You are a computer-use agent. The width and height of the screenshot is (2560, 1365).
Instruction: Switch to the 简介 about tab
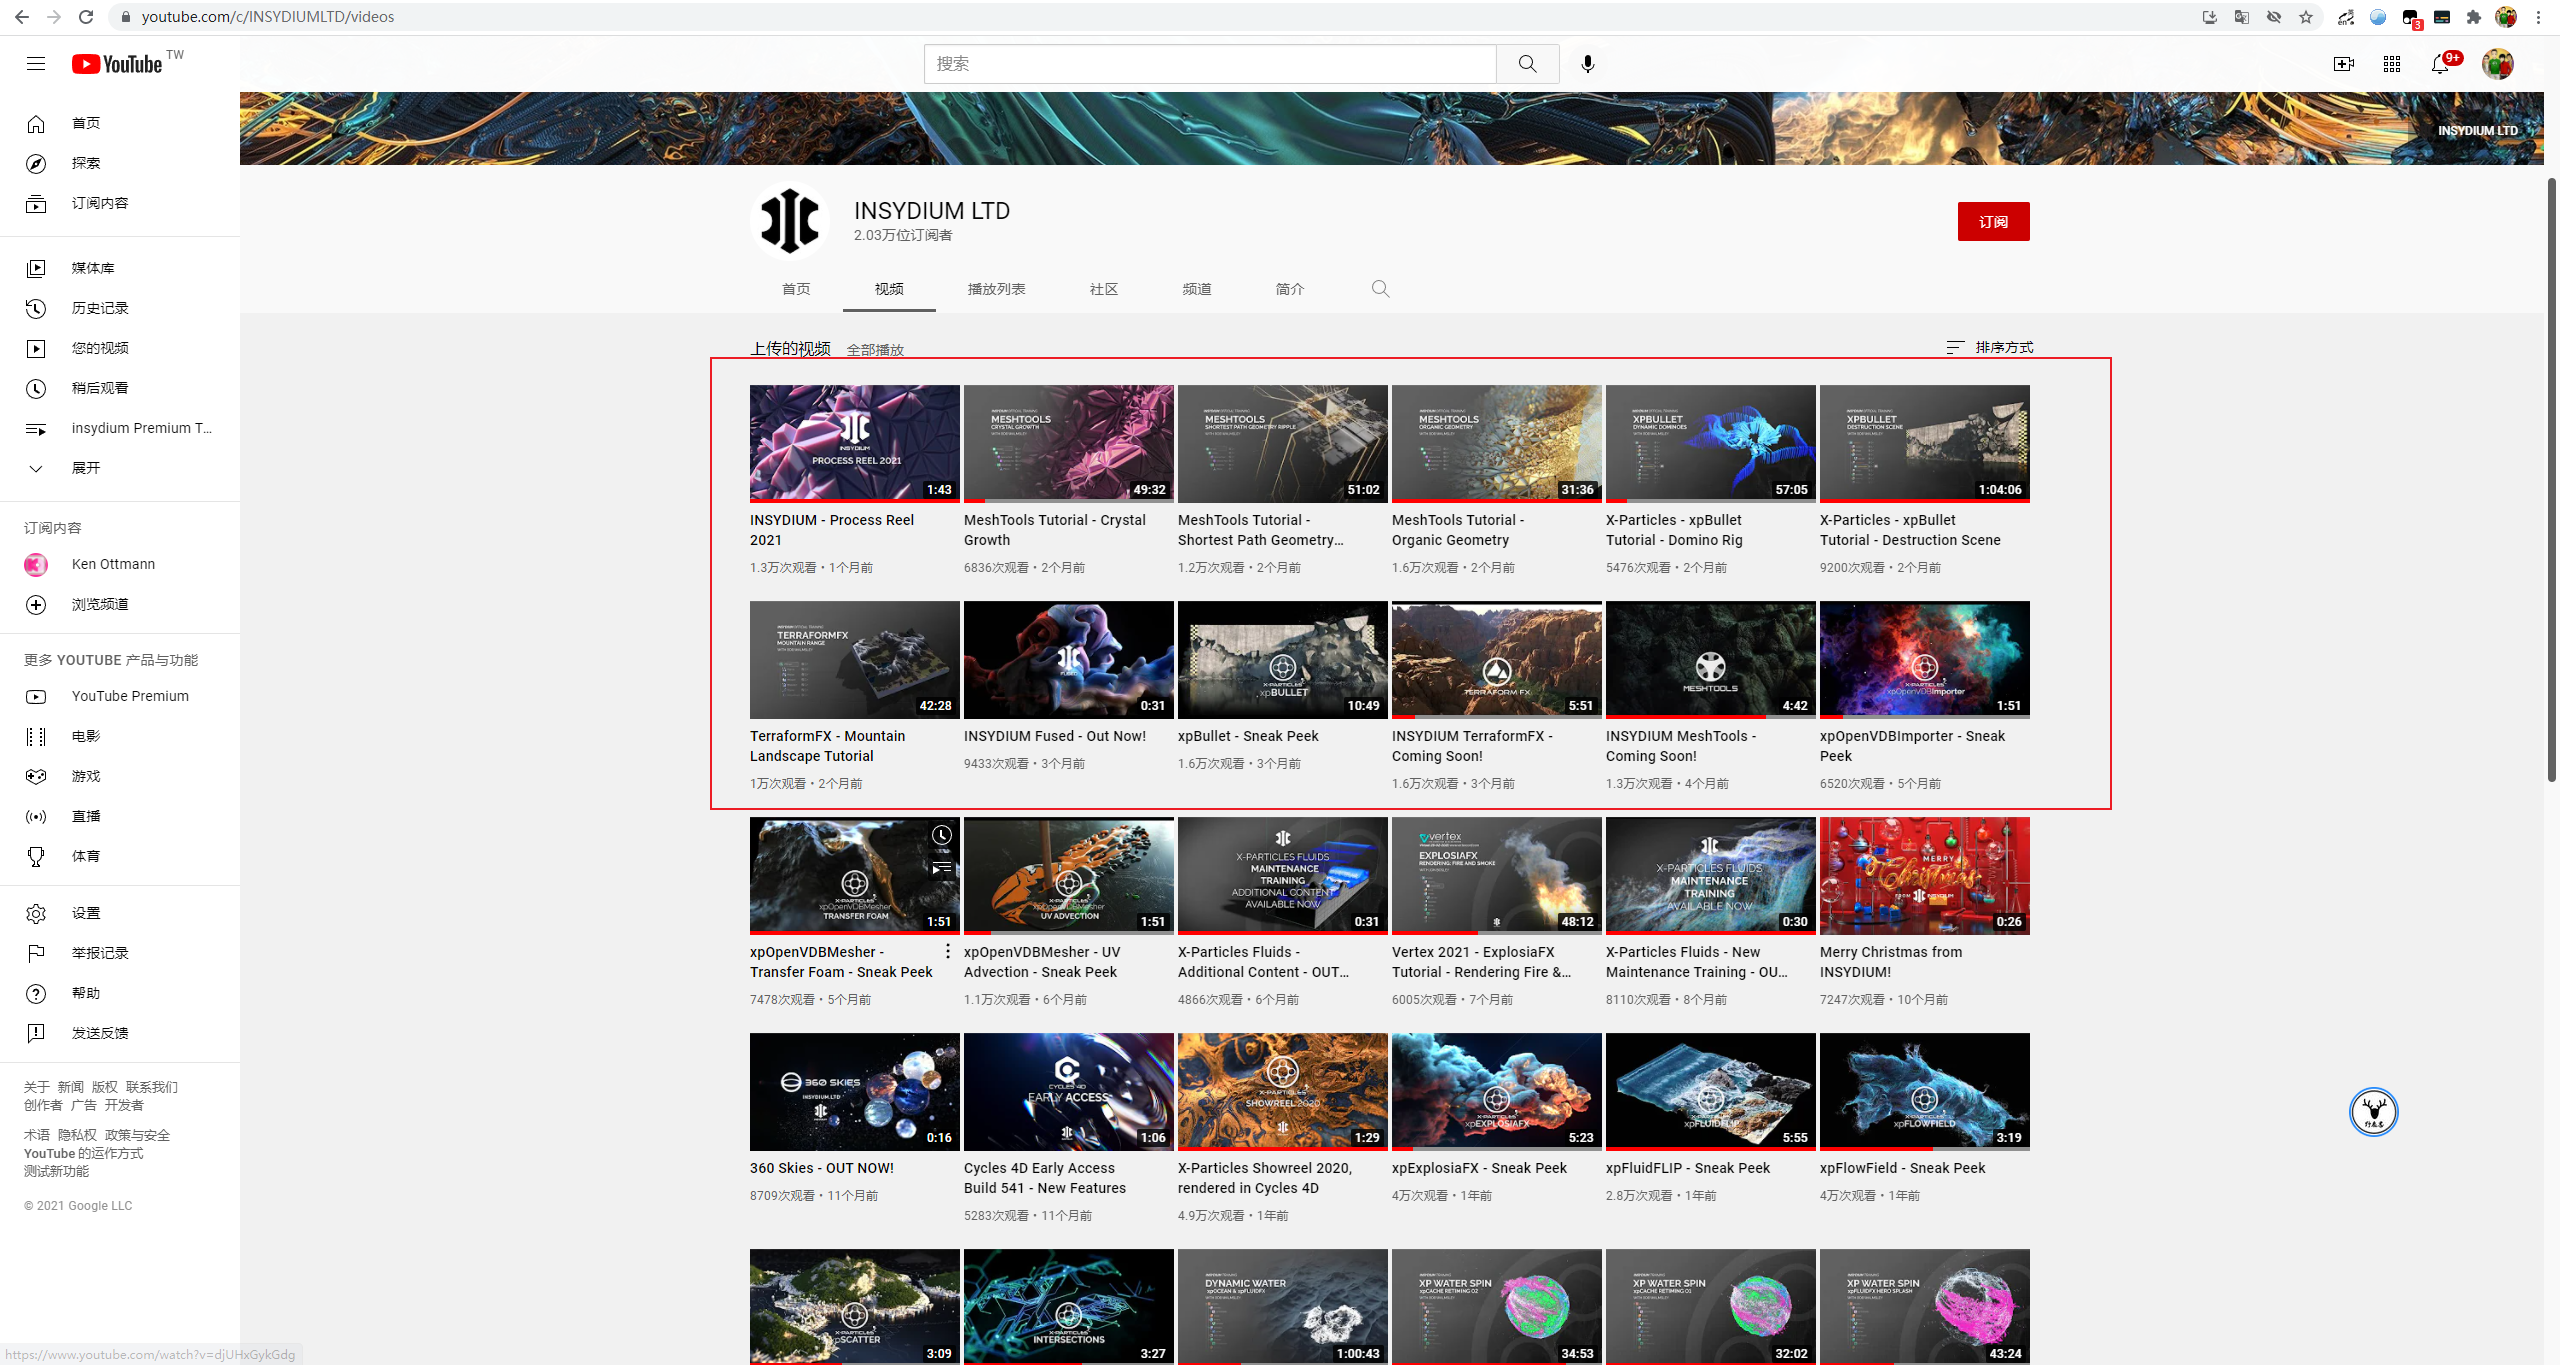(x=1290, y=289)
